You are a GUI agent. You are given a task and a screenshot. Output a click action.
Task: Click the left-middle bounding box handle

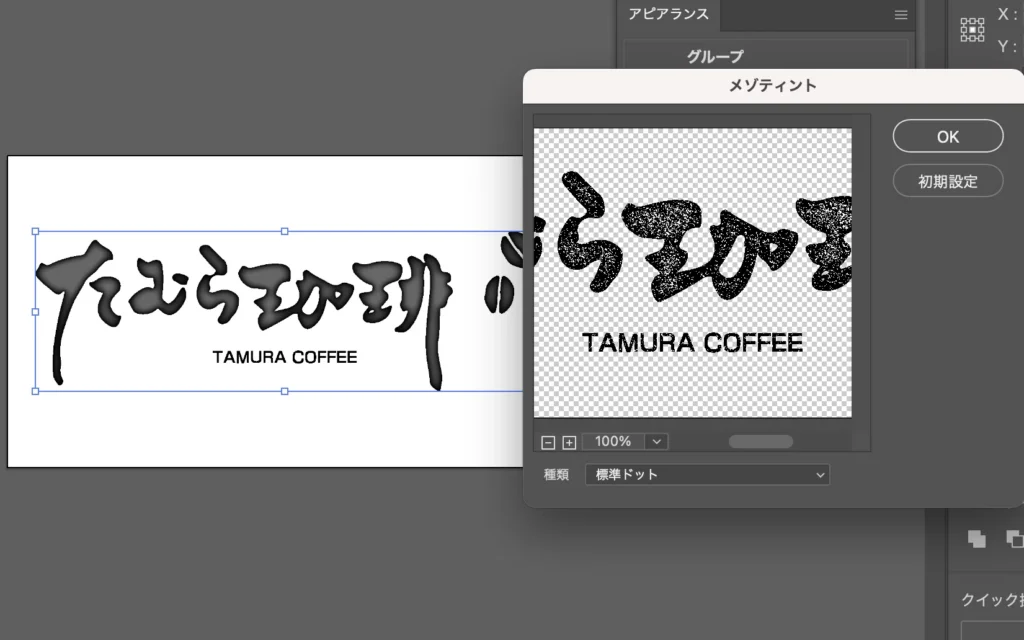pyautogui.click(x=36, y=311)
